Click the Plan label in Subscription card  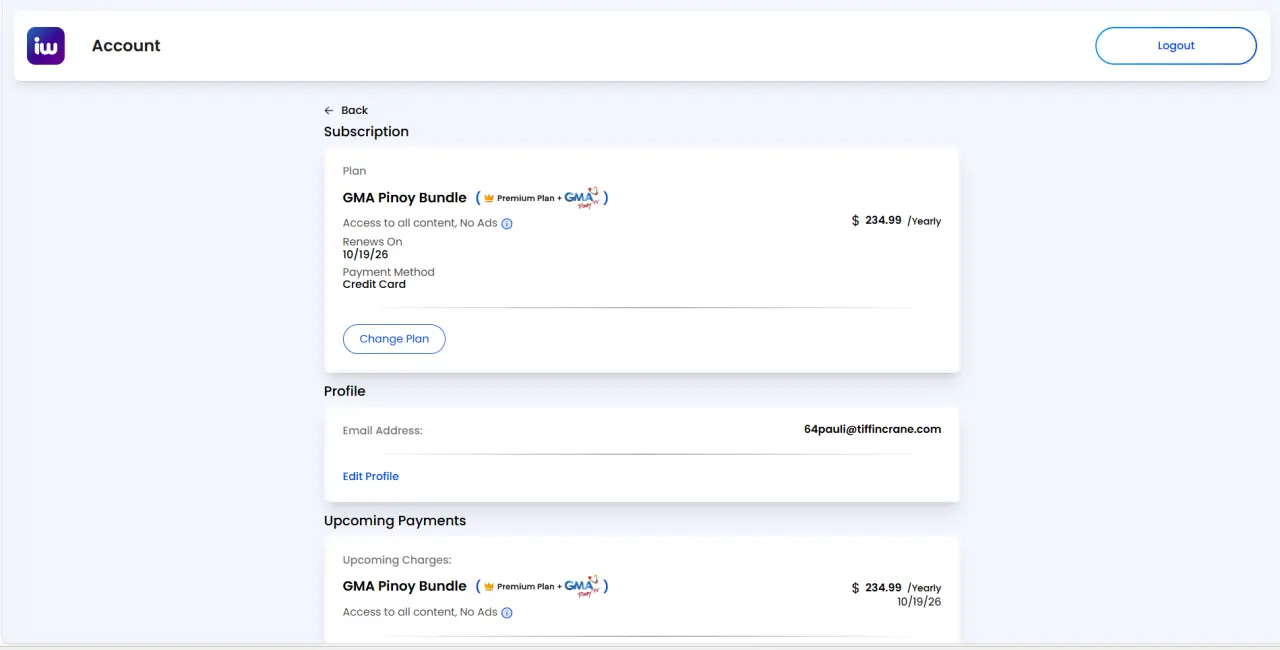pyautogui.click(x=354, y=171)
